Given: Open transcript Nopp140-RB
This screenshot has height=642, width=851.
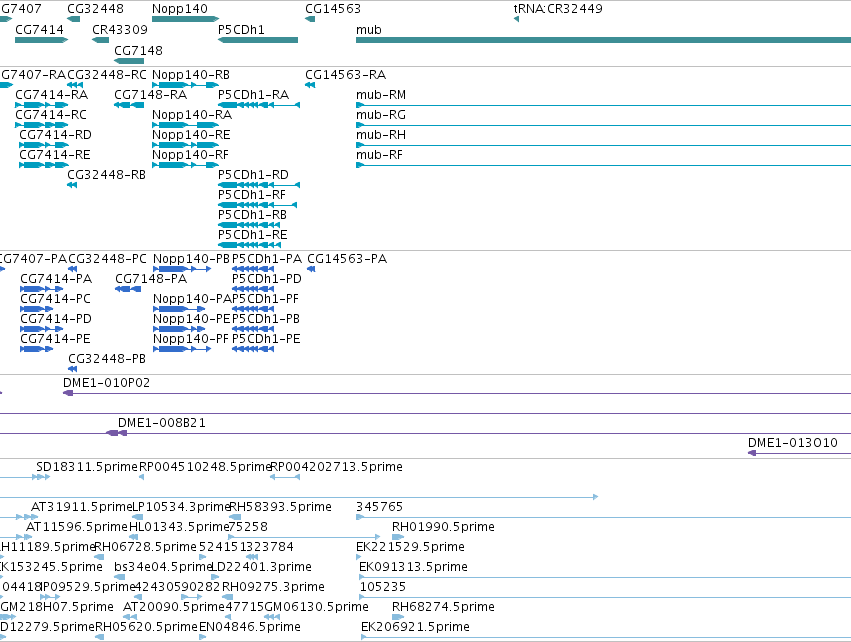Looking at the screenshot, I should (185, 85).
